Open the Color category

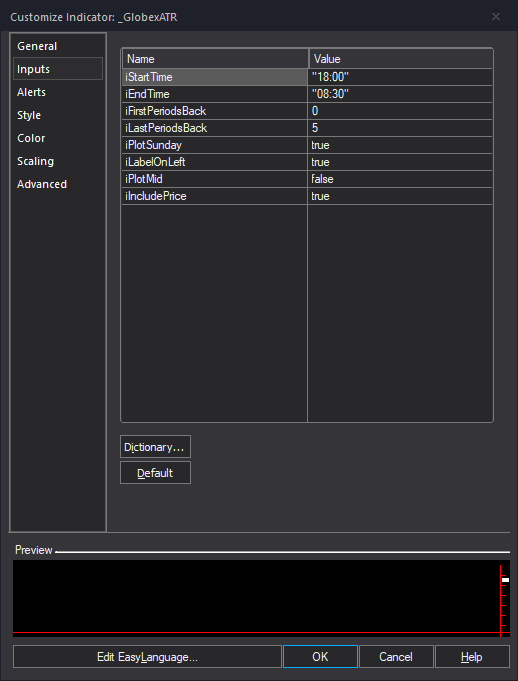click(31, 138)
